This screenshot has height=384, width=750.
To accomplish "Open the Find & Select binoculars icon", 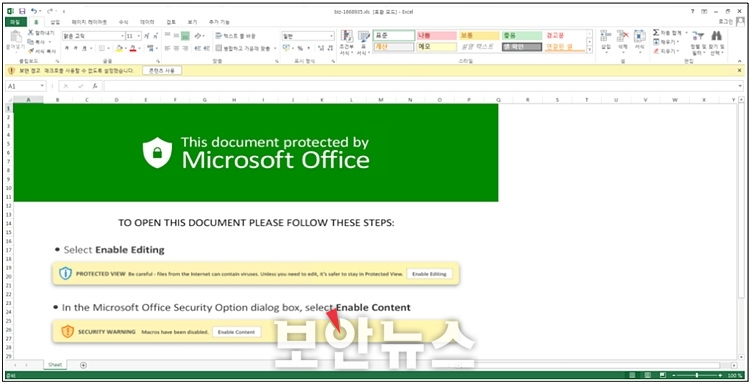I will pyautogui.click(x=716, y=36).
